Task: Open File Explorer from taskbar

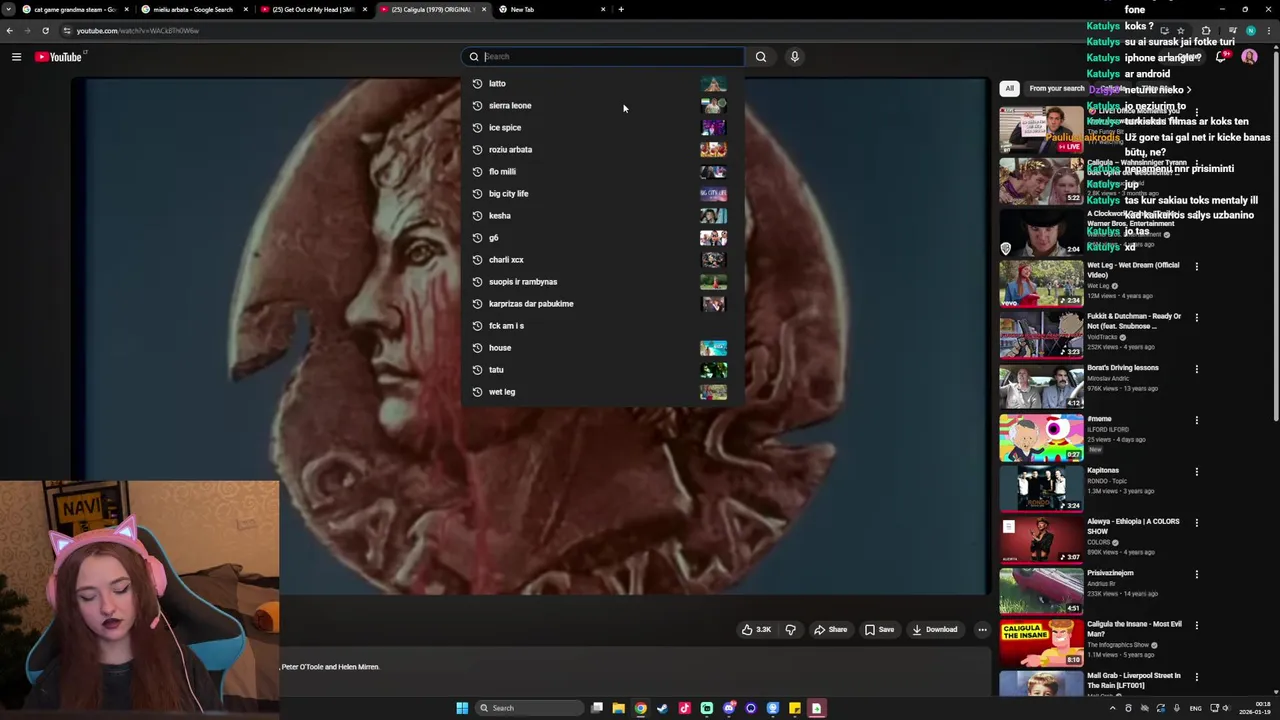Action: [x=618, y=708]
